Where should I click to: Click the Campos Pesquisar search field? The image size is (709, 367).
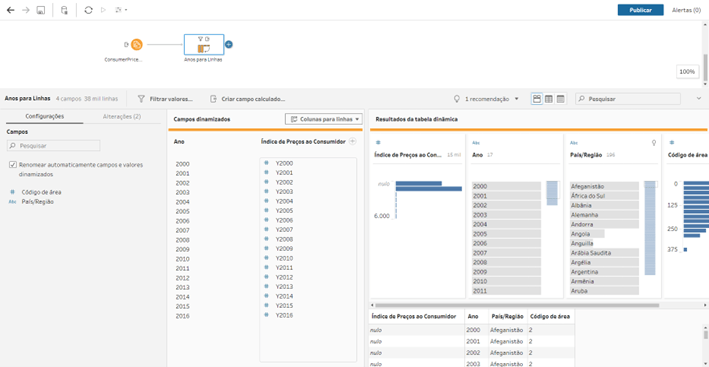[53, 146]
